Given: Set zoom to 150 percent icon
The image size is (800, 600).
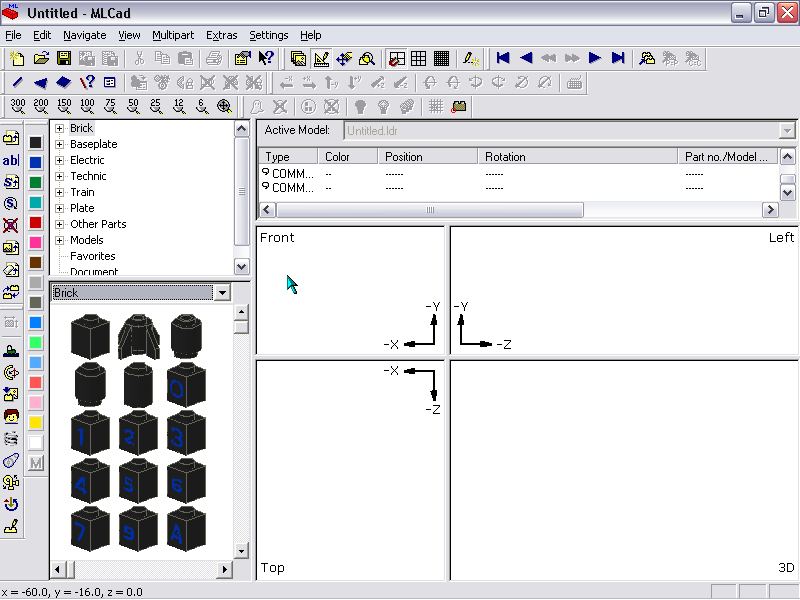Looking at the screenshot, I should pyautogui.click(x=64, y=106).
